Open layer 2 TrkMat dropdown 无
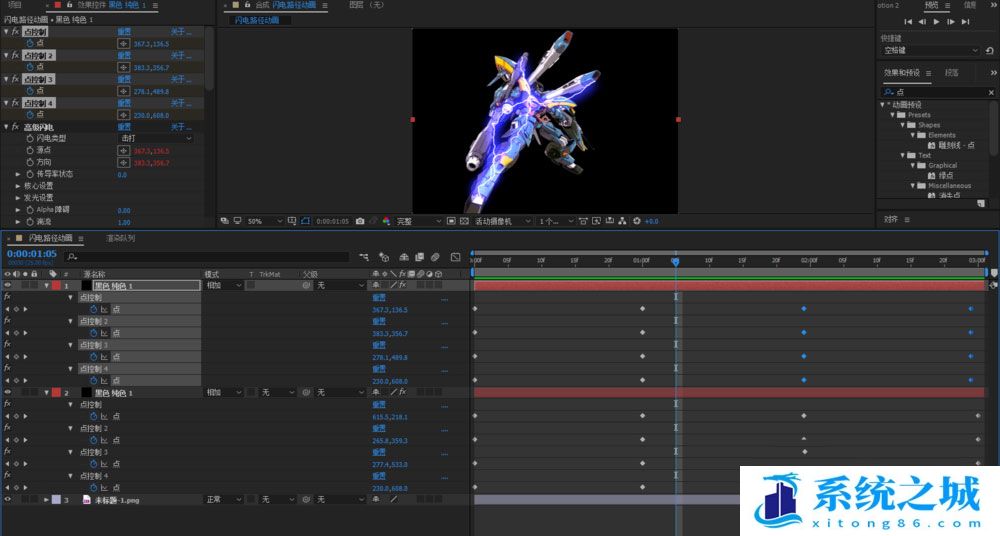 click(x=278, y=392)
